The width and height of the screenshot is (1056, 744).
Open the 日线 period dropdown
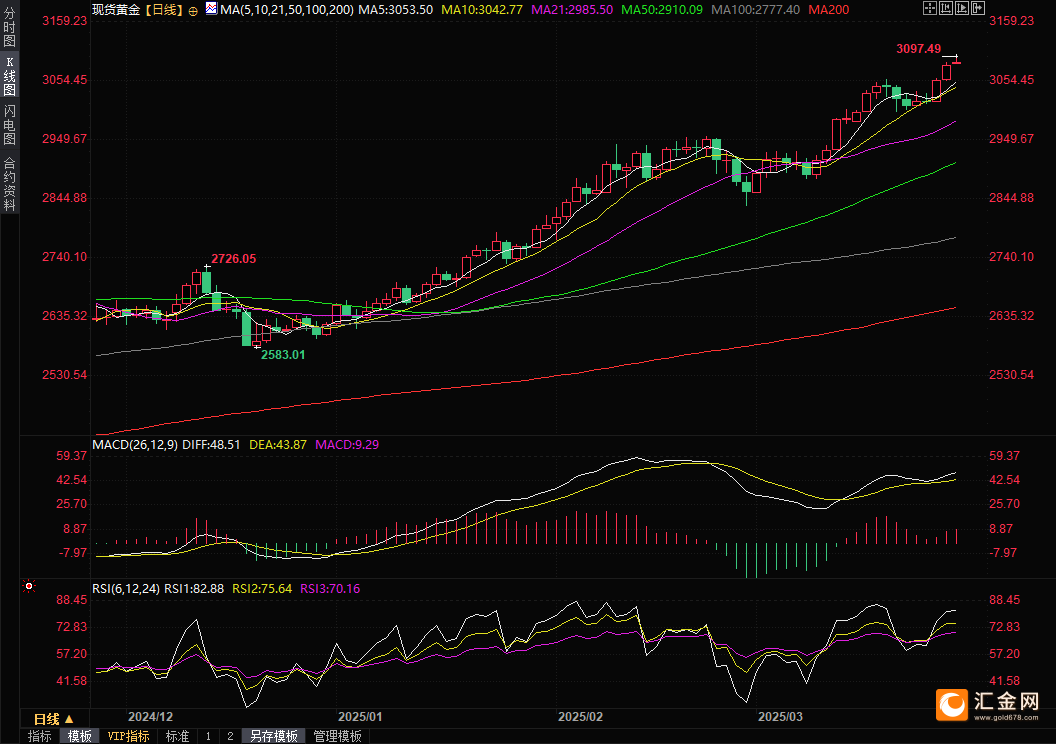(54, 719)
